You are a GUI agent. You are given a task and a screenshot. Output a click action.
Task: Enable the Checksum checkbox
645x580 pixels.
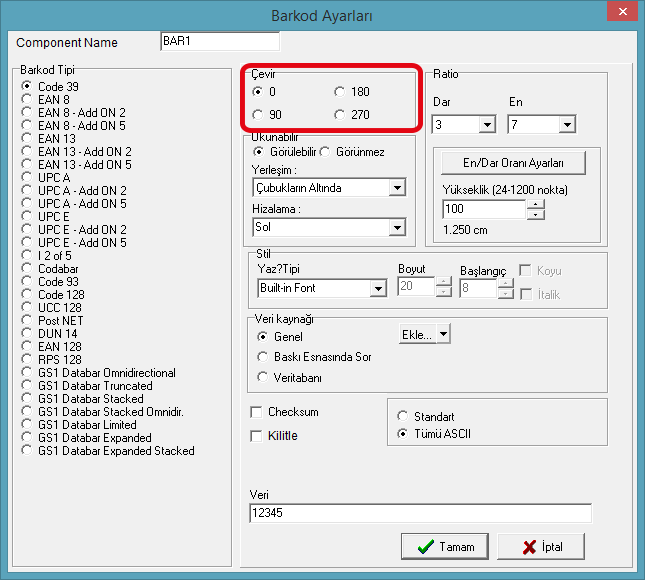256,412
